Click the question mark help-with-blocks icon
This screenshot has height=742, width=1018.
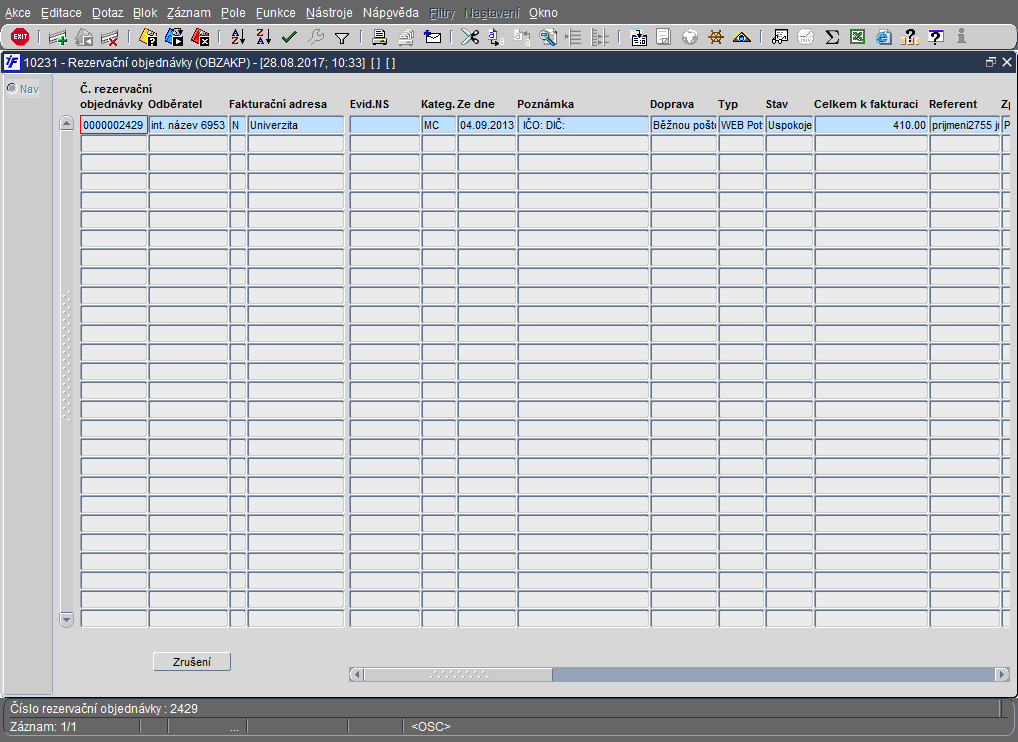[910, 38]
